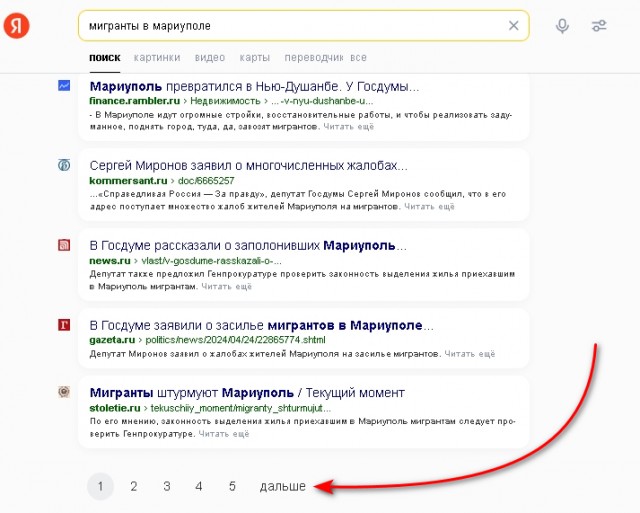Go to results page 2
640x513 pixels.
[133, 486]
